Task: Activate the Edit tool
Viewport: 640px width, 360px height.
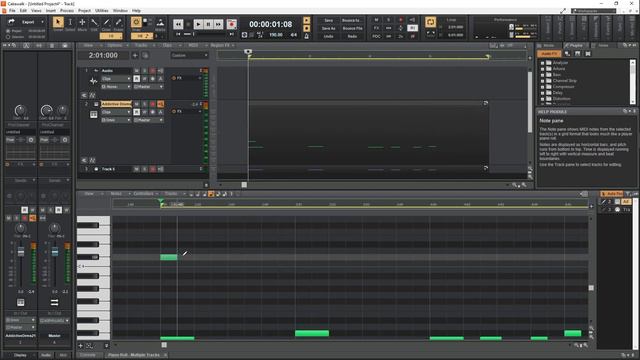Action: coord(94,22)
